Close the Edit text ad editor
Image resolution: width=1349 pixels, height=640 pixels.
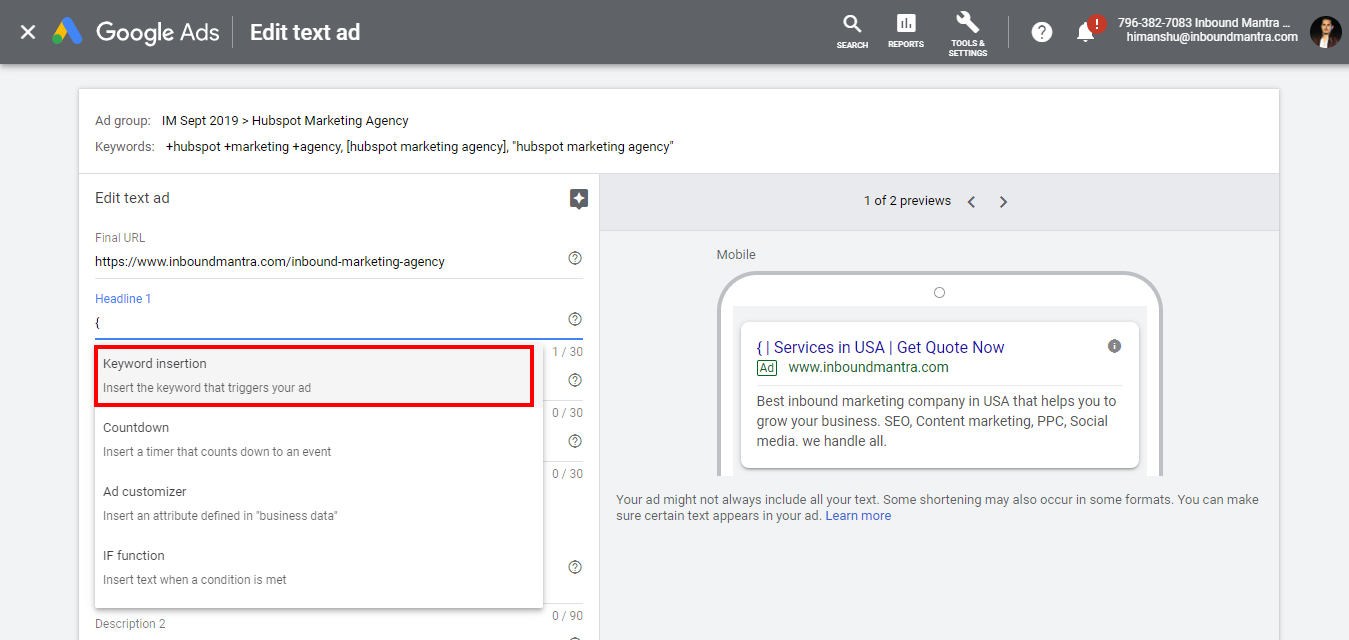click(28, 32)
